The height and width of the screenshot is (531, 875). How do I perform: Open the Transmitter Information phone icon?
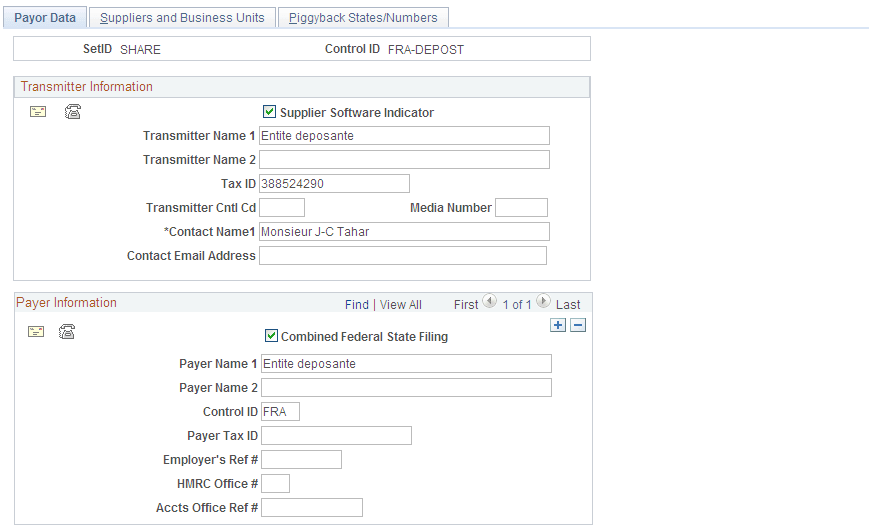[73, 112]
